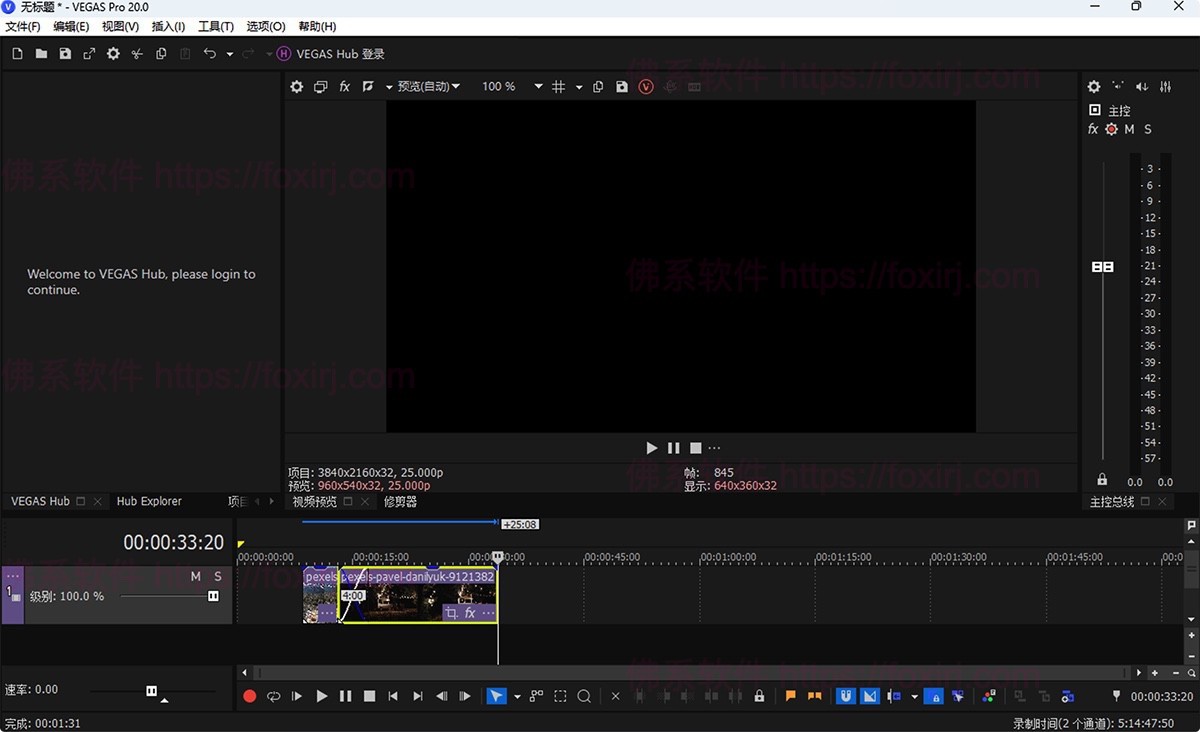Open project properties gear in main toolbar
Viewport: 1200px width, 732px height.
[113, 54]
